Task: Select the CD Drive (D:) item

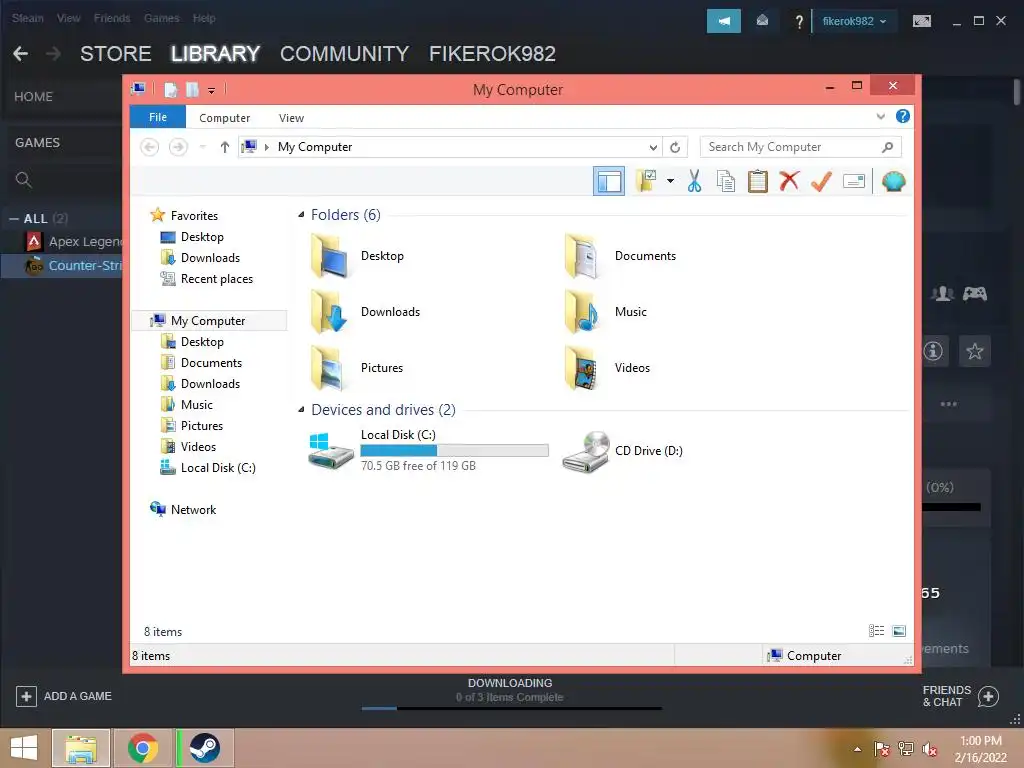Action: pos(622,451)
